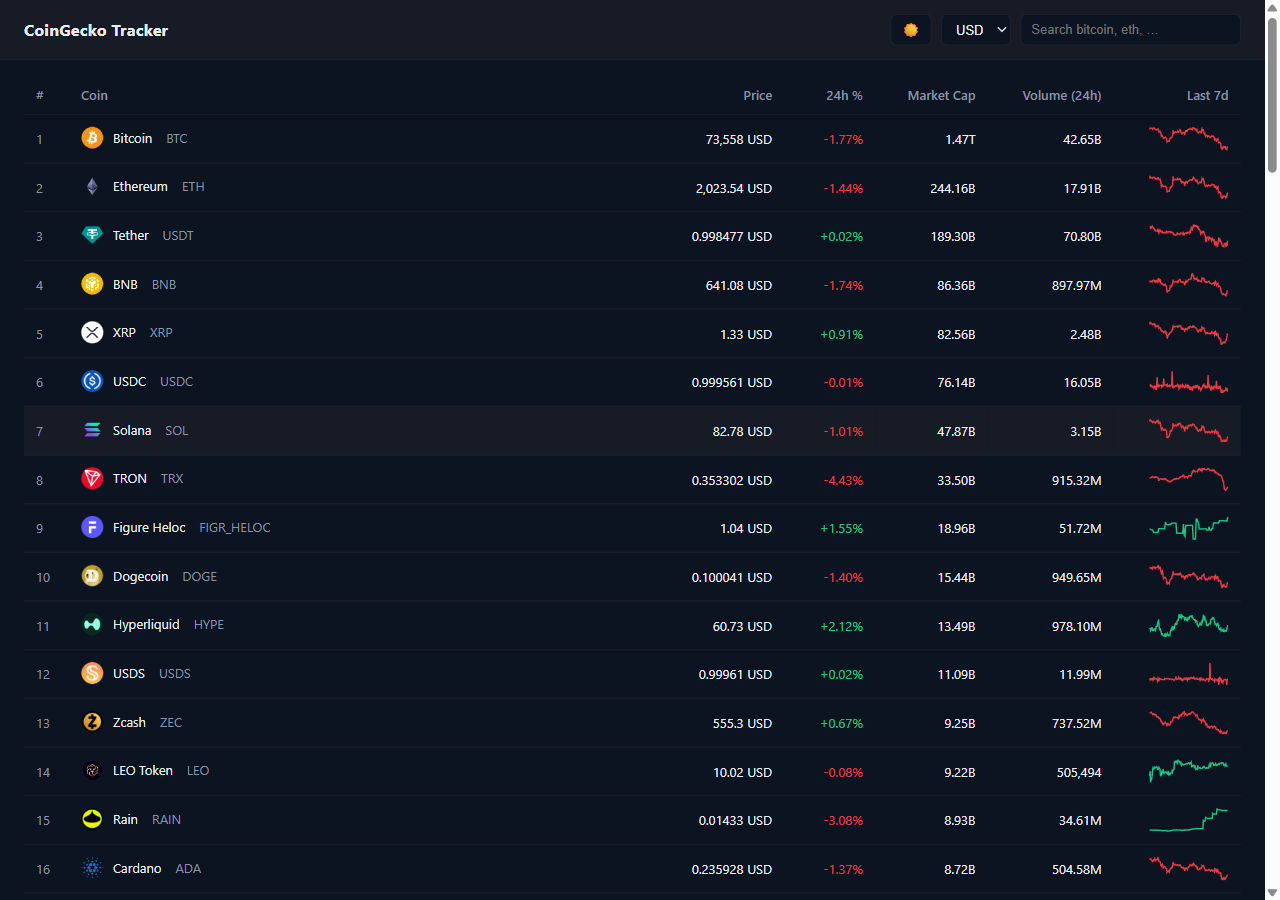The width and height of the screenshot is (1280, 900).
Task: Sort by the Price column header
Action: pyautogui.click(x=758, y=95)
